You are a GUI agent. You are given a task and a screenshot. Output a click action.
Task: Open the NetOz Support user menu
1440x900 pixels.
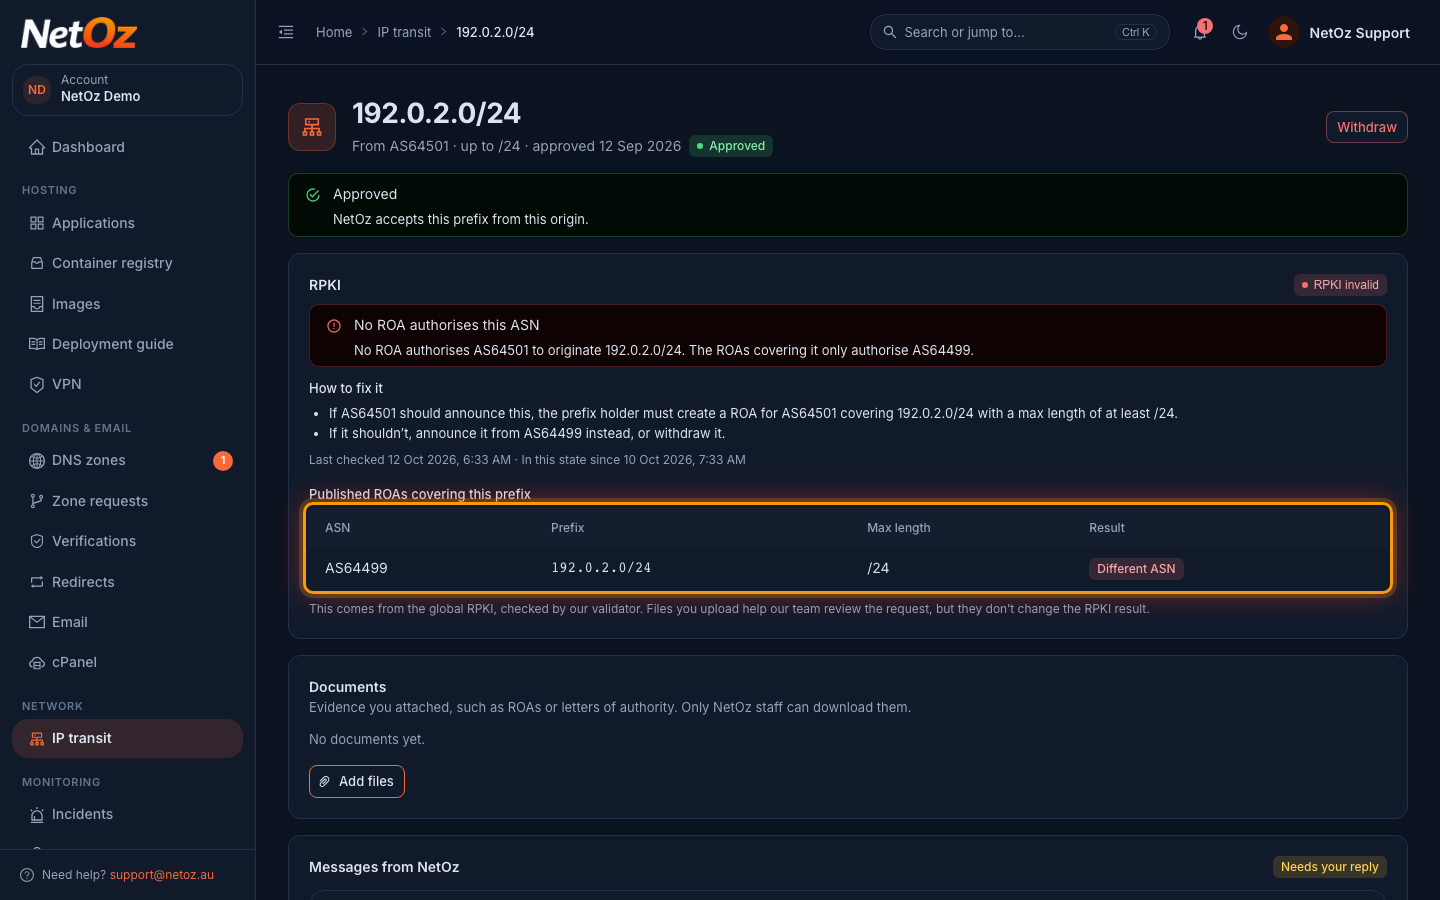[1339, 32]
